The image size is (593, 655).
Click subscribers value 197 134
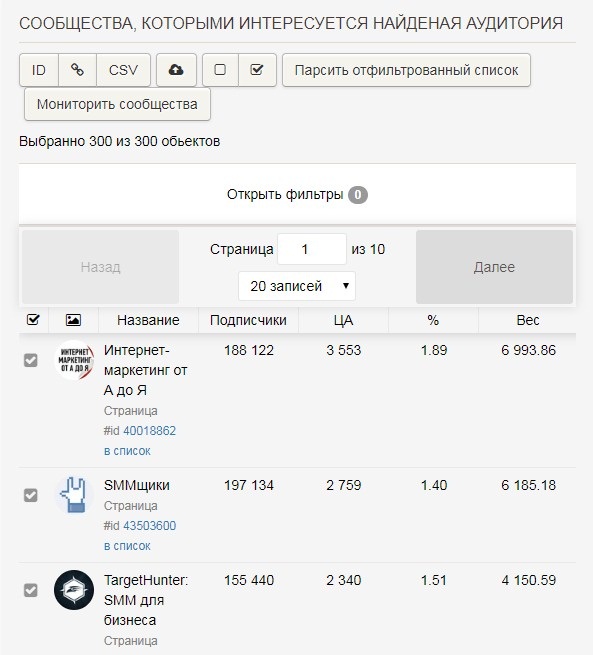point(249,485)
